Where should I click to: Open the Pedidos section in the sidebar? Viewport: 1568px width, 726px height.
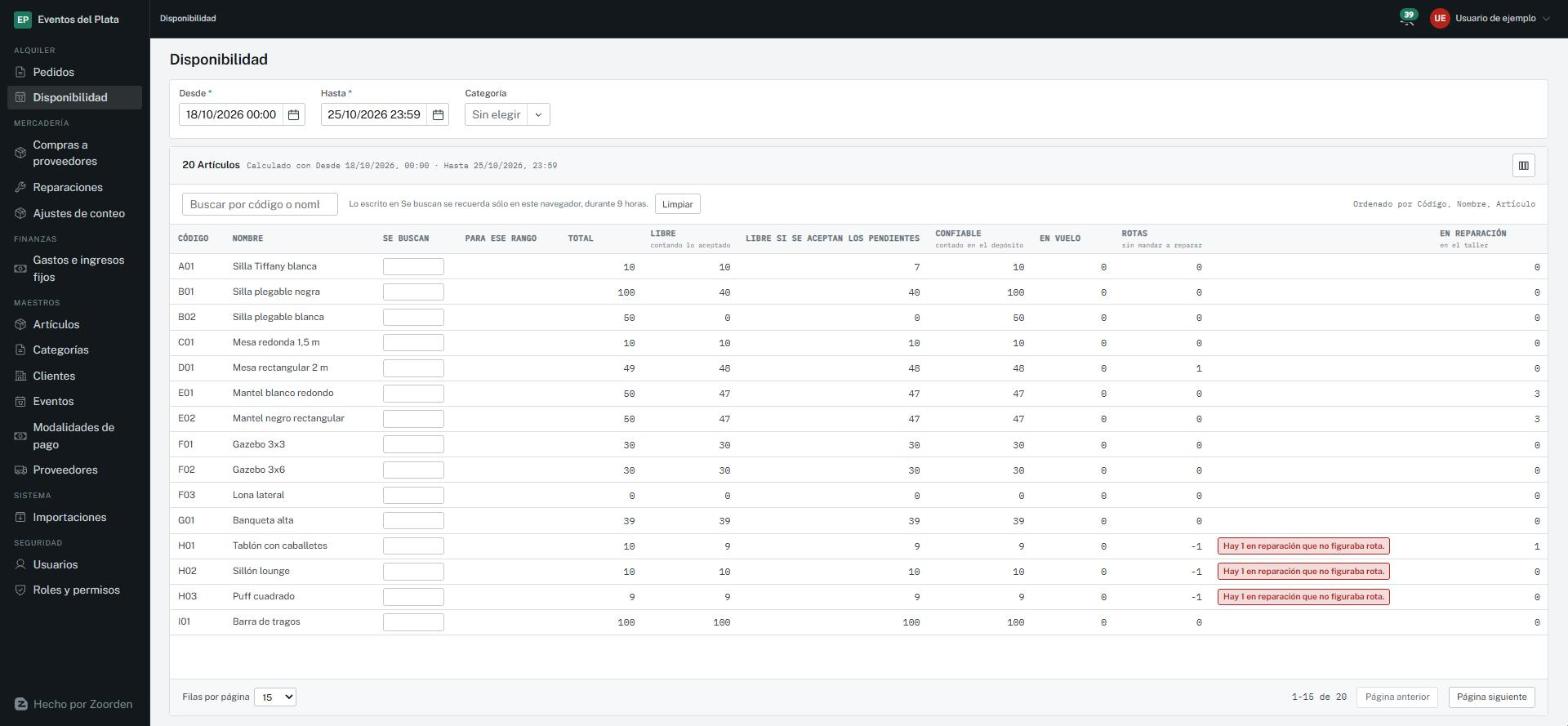(74, 72)
